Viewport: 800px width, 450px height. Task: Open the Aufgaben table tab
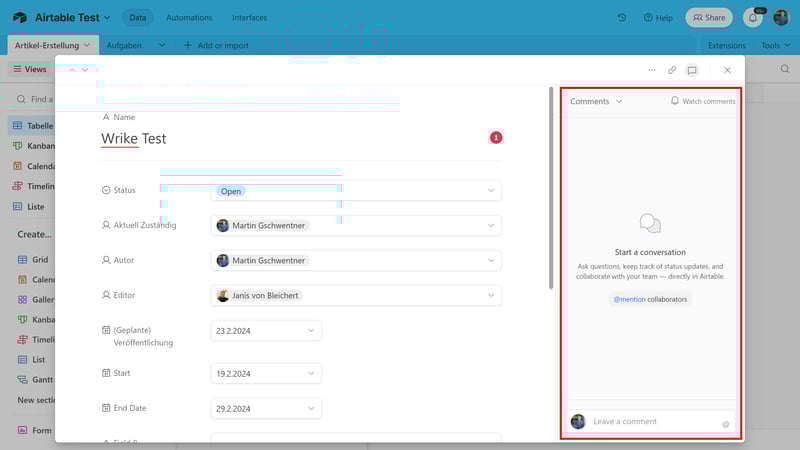124,45
